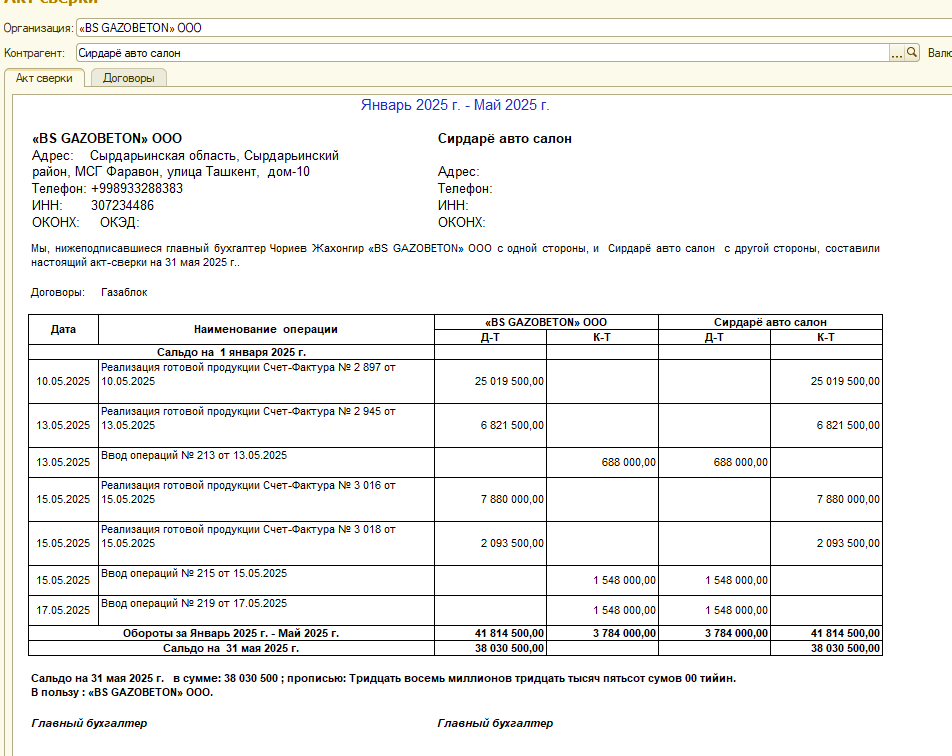Click the Договоры: Газаблок line

(89, 292)
